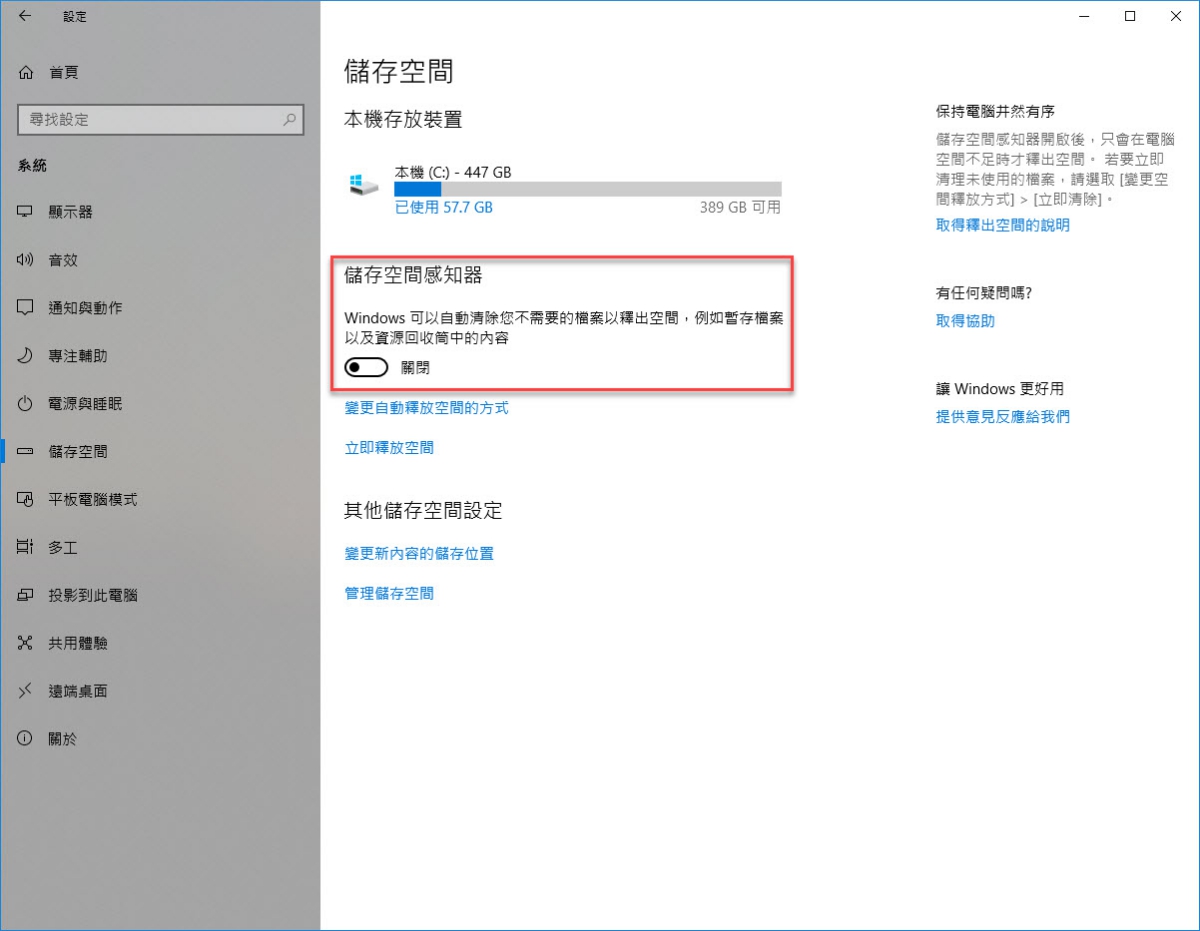Click the back arrow icon
The image size is (1200, 931).
tap(25, 16)
